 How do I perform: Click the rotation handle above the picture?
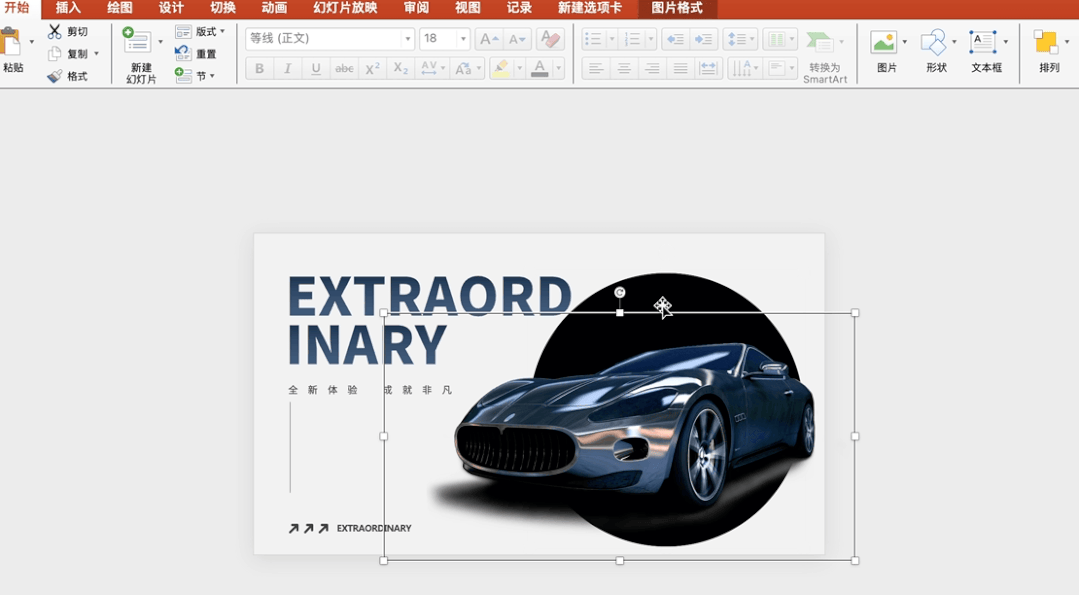(619, 293)
